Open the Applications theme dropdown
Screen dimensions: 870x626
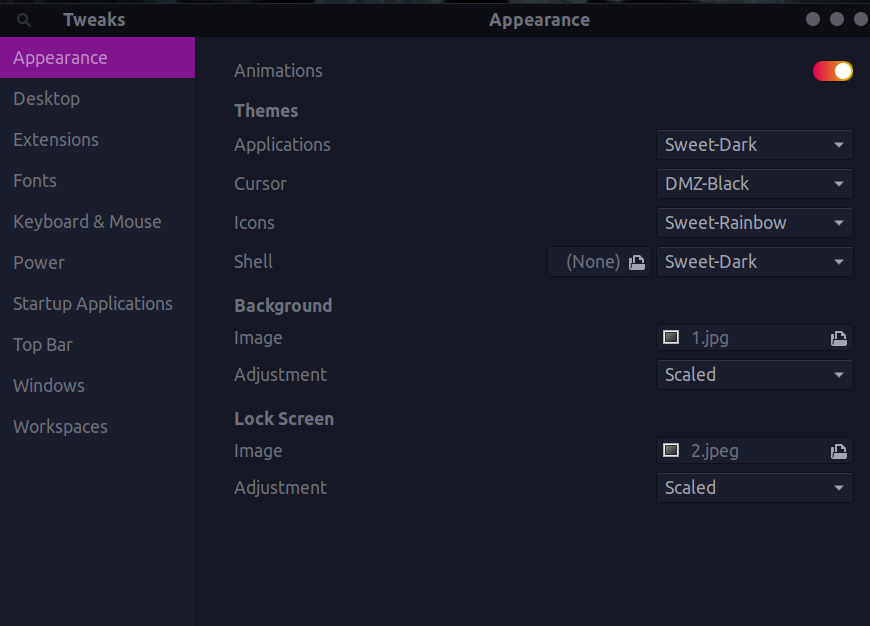pos(754,144)
